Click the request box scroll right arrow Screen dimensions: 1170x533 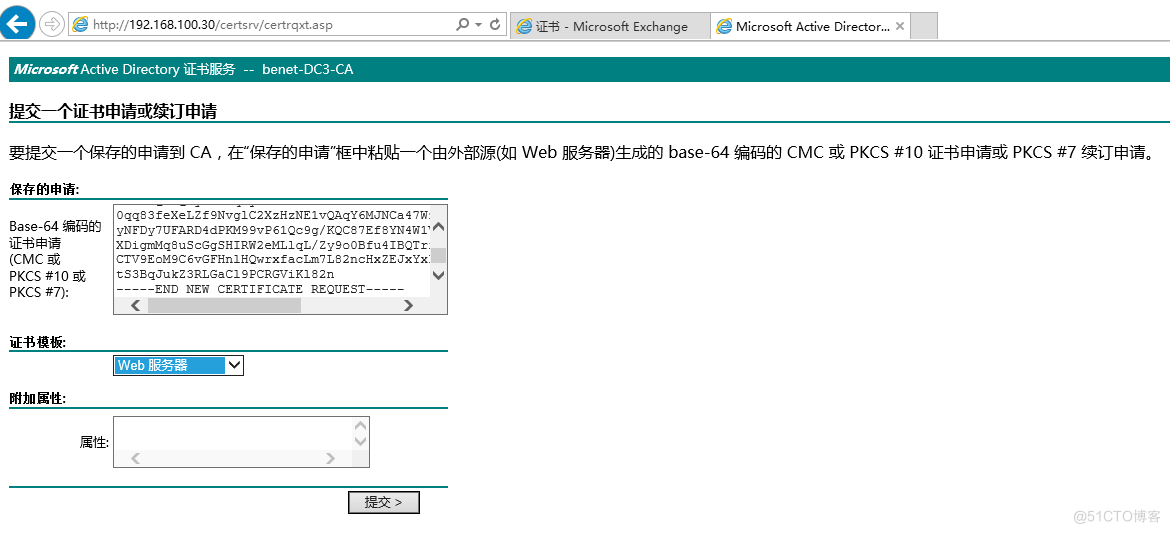tap(407, 305)
